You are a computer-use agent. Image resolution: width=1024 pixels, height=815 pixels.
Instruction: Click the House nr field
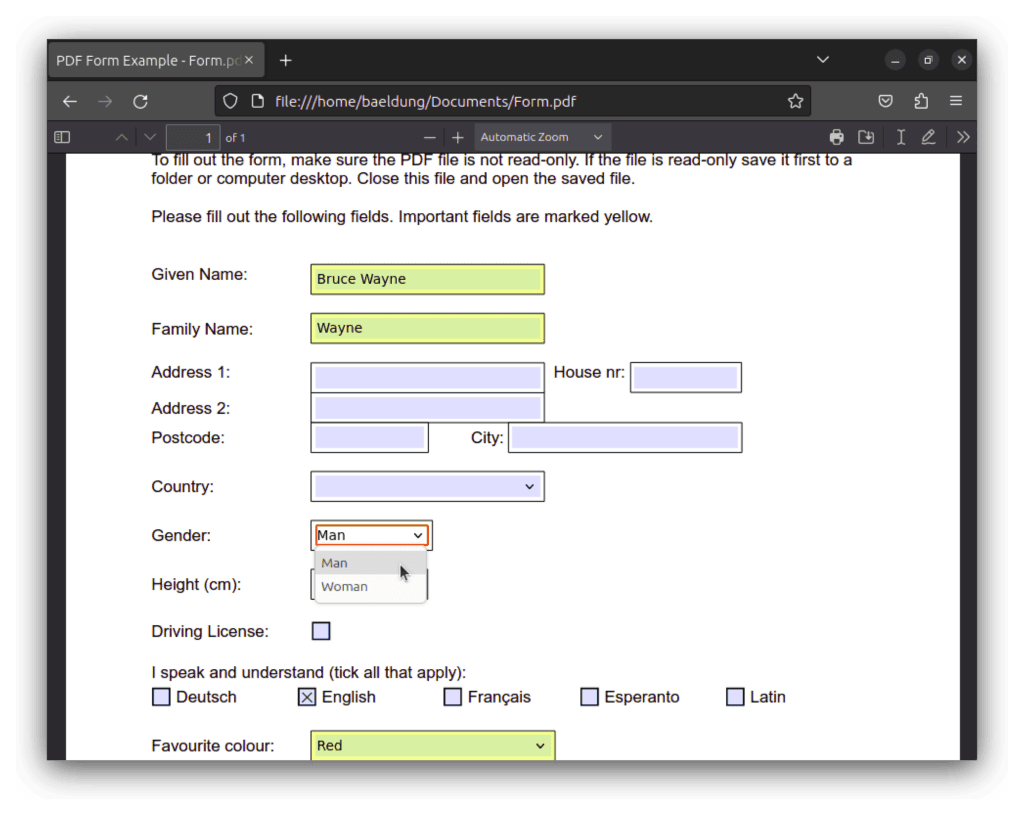click(686, 377)
